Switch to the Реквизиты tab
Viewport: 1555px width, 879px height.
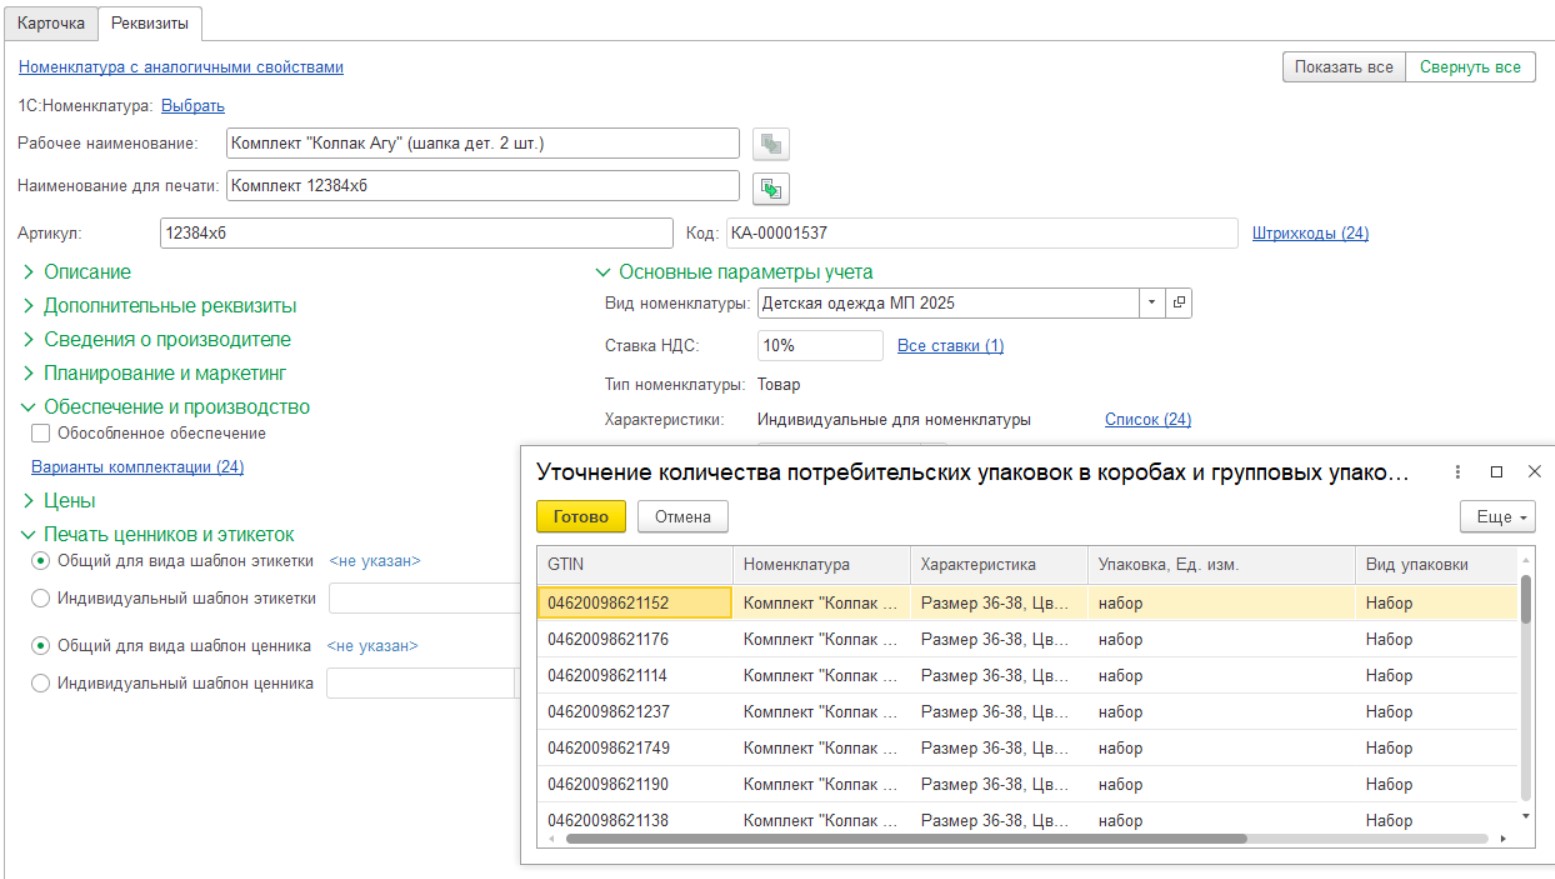[x=150, y=23]
